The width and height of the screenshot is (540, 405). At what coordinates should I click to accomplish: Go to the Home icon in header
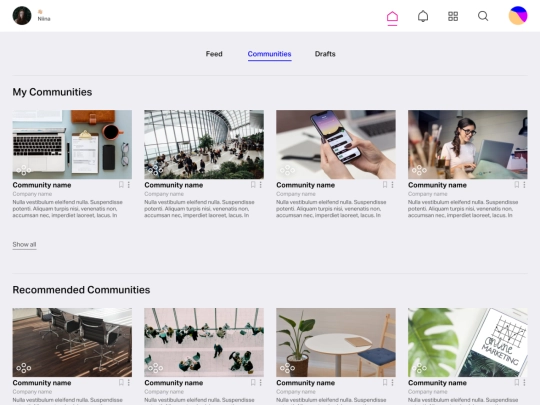pos(392,17)
